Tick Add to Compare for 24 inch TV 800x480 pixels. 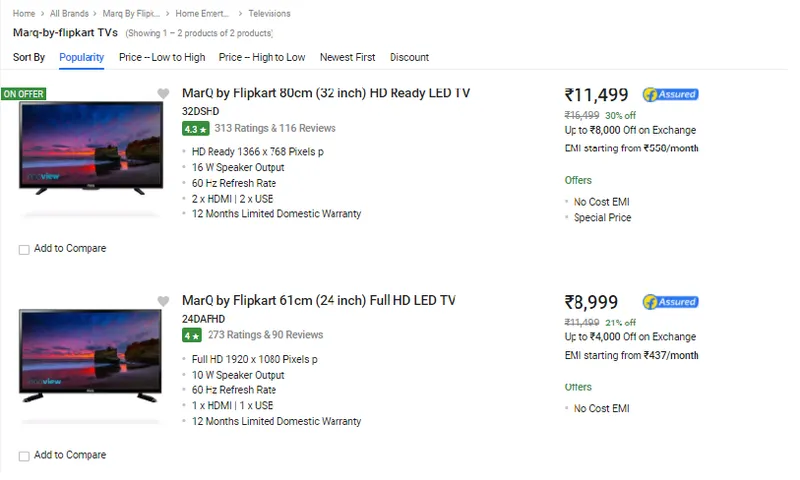[x=24, y=457]
